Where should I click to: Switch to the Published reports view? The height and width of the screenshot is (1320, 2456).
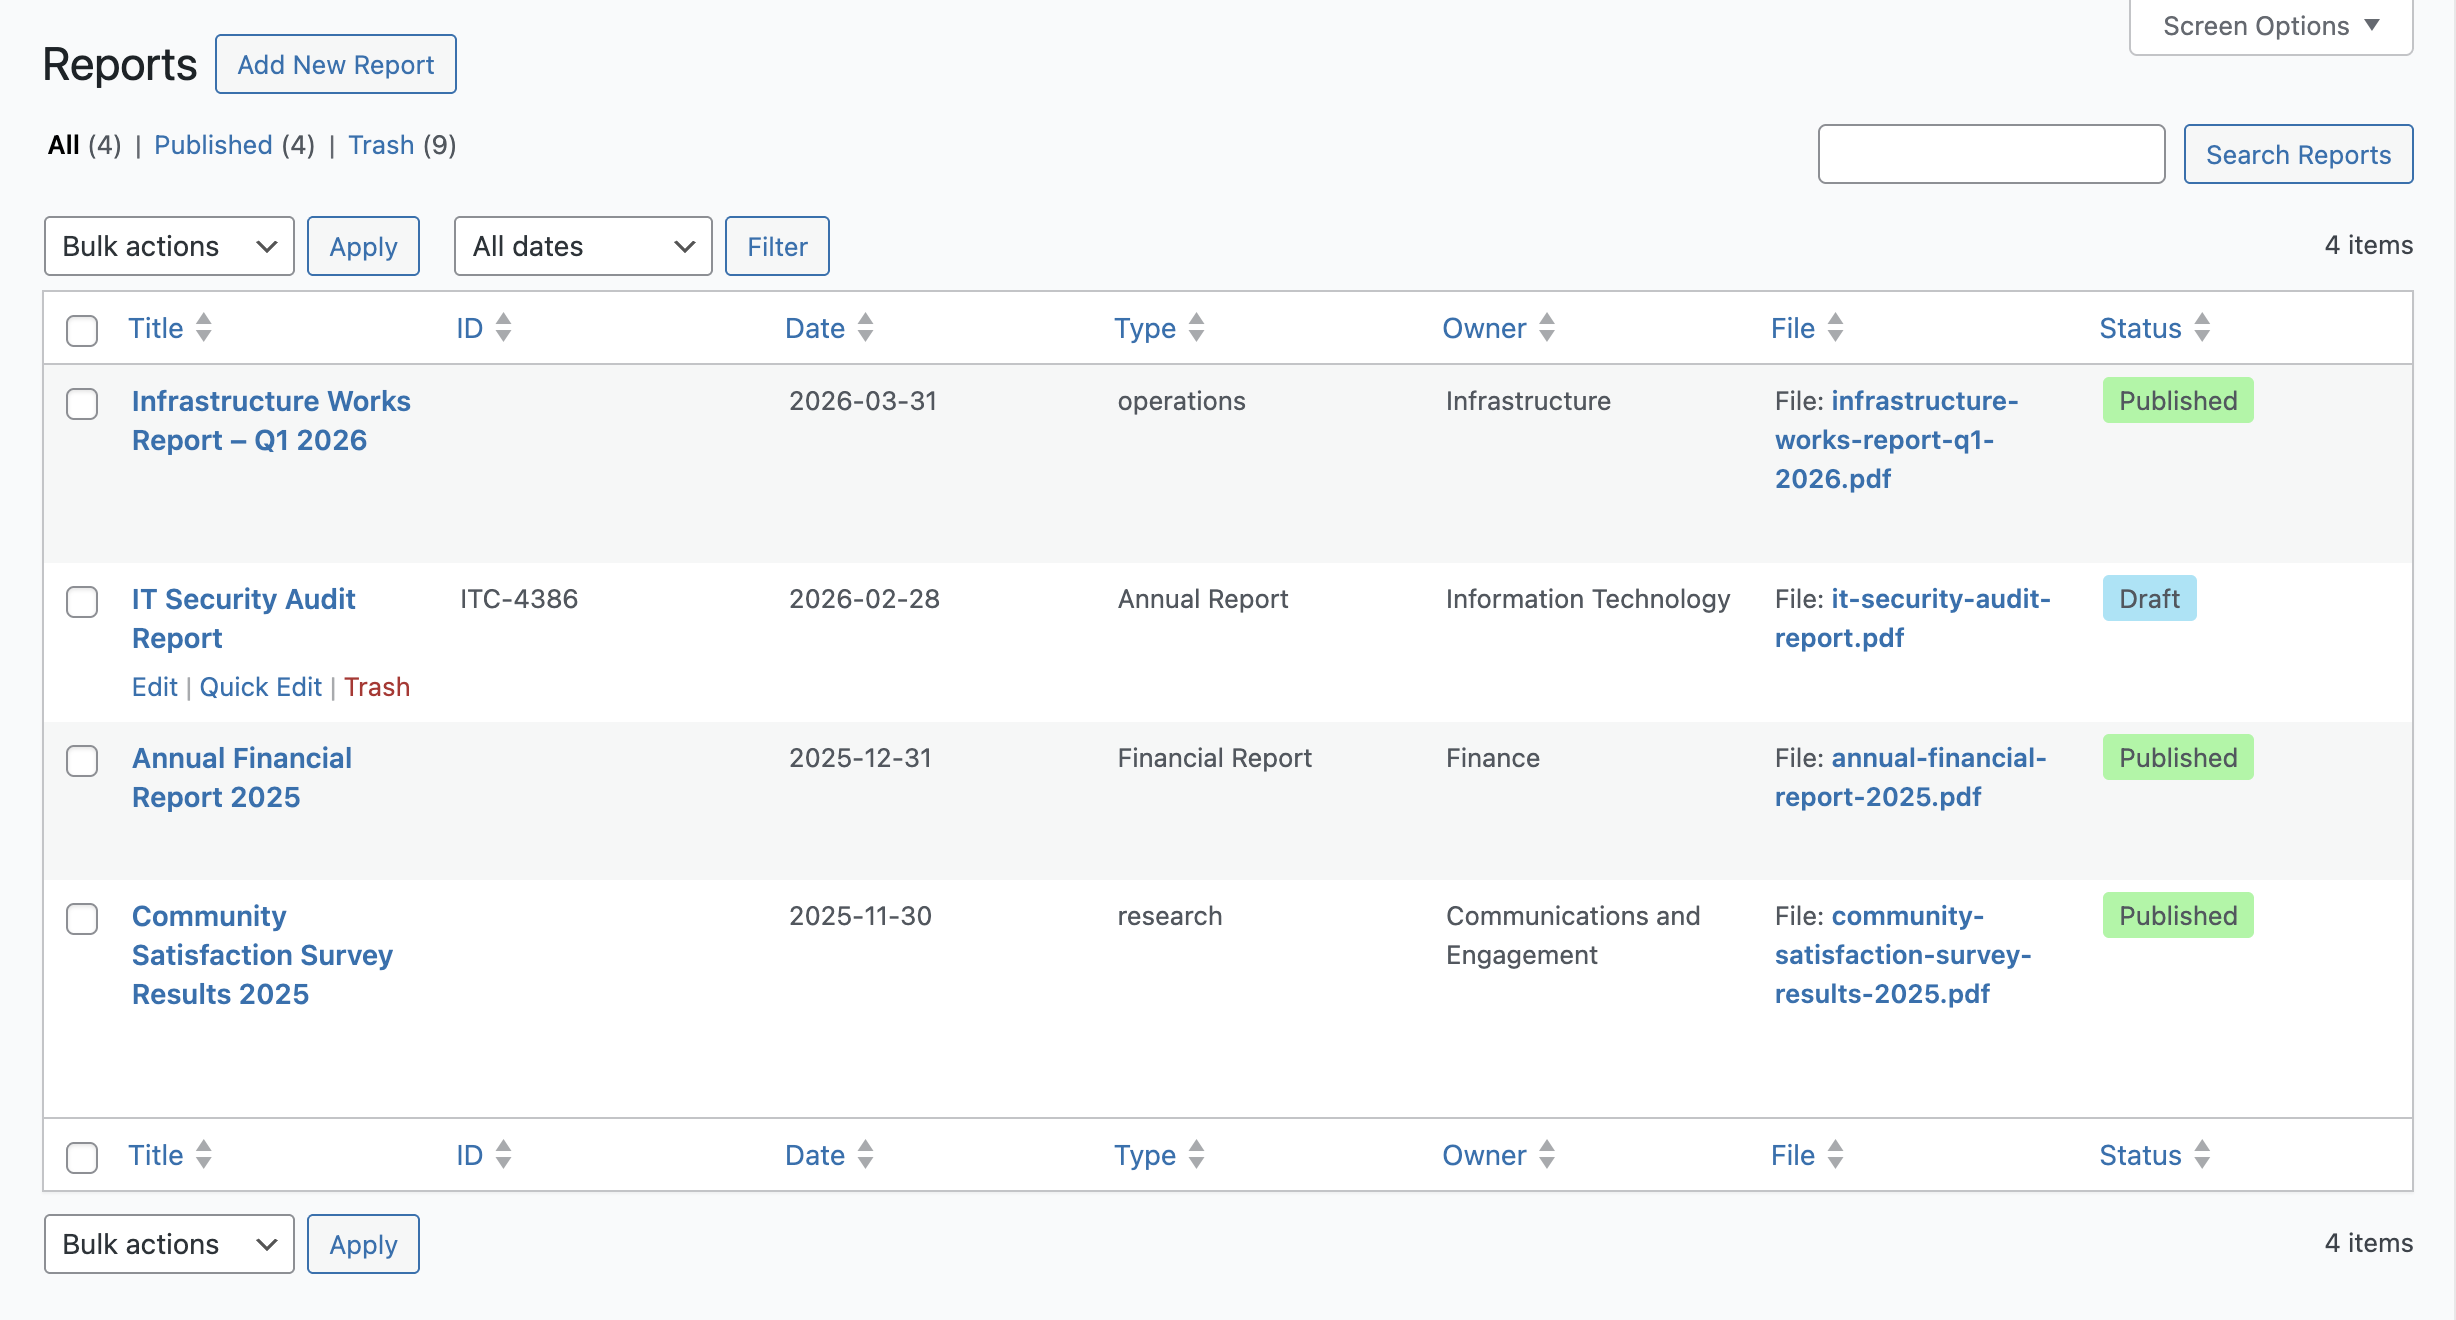click(x=213, y=145)
